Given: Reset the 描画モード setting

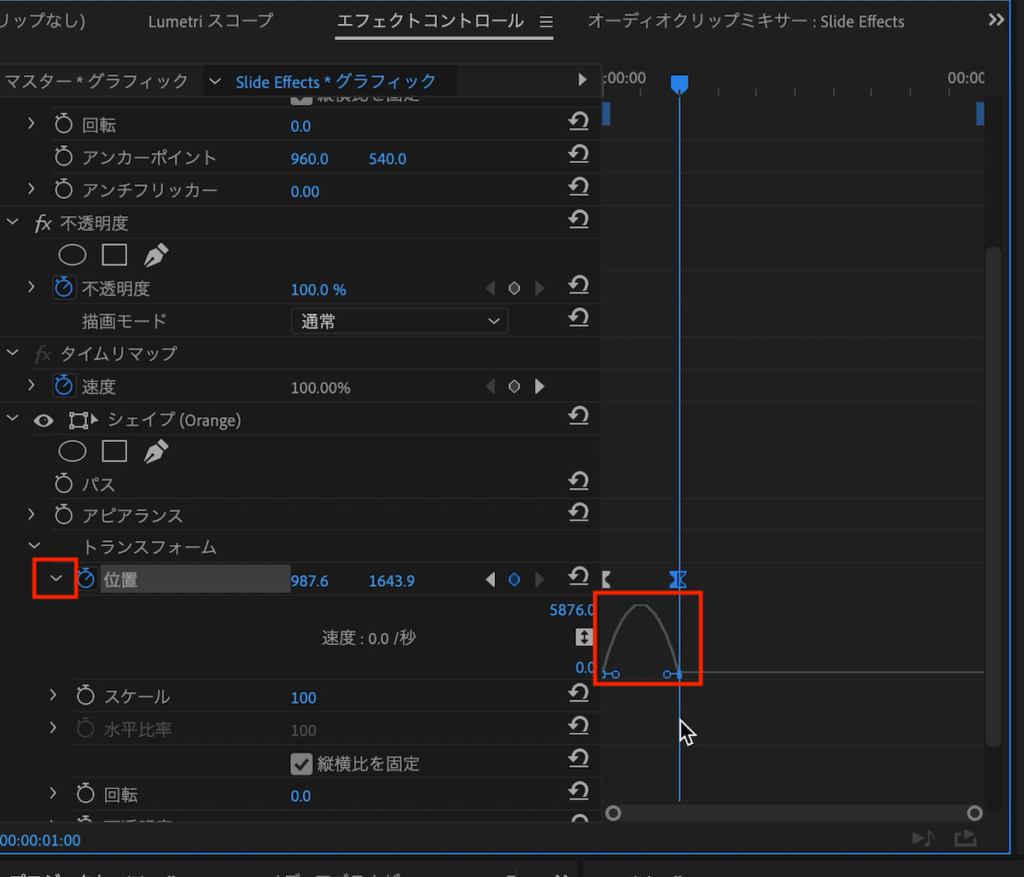Looking at the screenshot, I should pyautogui.click(x=579, y=317).
